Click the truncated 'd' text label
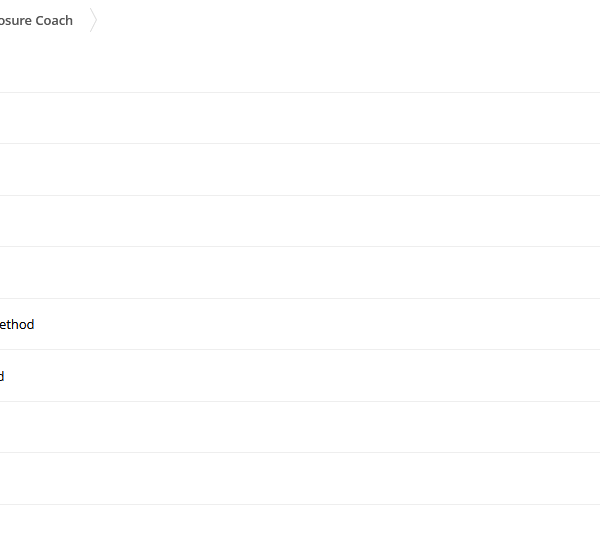This screenshot has width=600, height=558. pos(2,376)
